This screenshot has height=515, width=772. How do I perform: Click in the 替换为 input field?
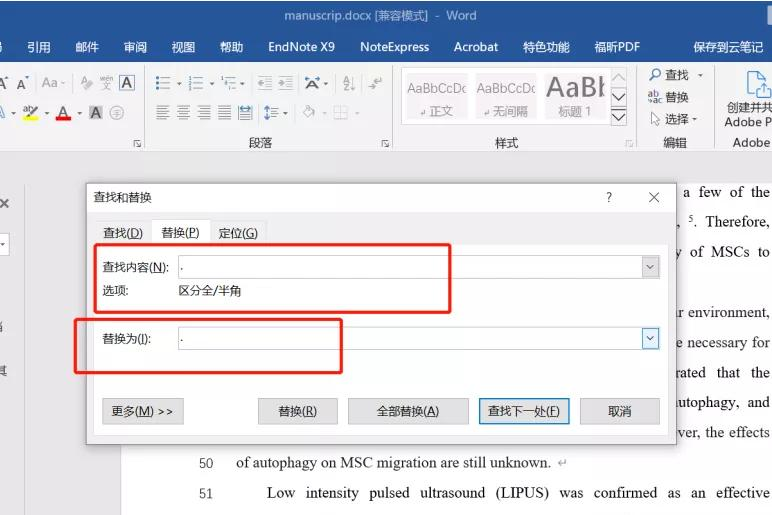[x=410, y=338]
